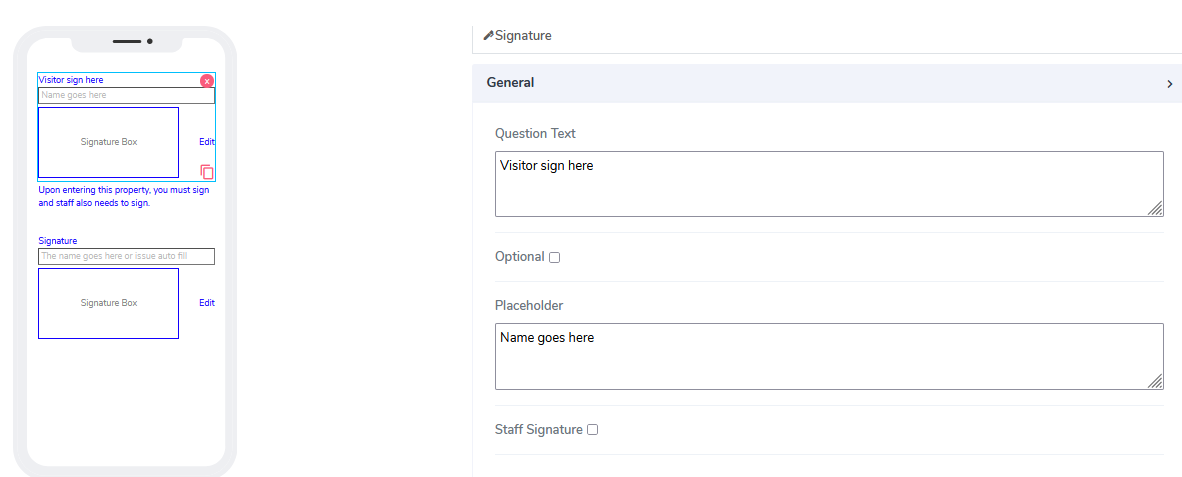The height and width of the screenshot is (477, 1182).
Task: Click Edit beside the visitor Signature Box
Action: point(207,142)
